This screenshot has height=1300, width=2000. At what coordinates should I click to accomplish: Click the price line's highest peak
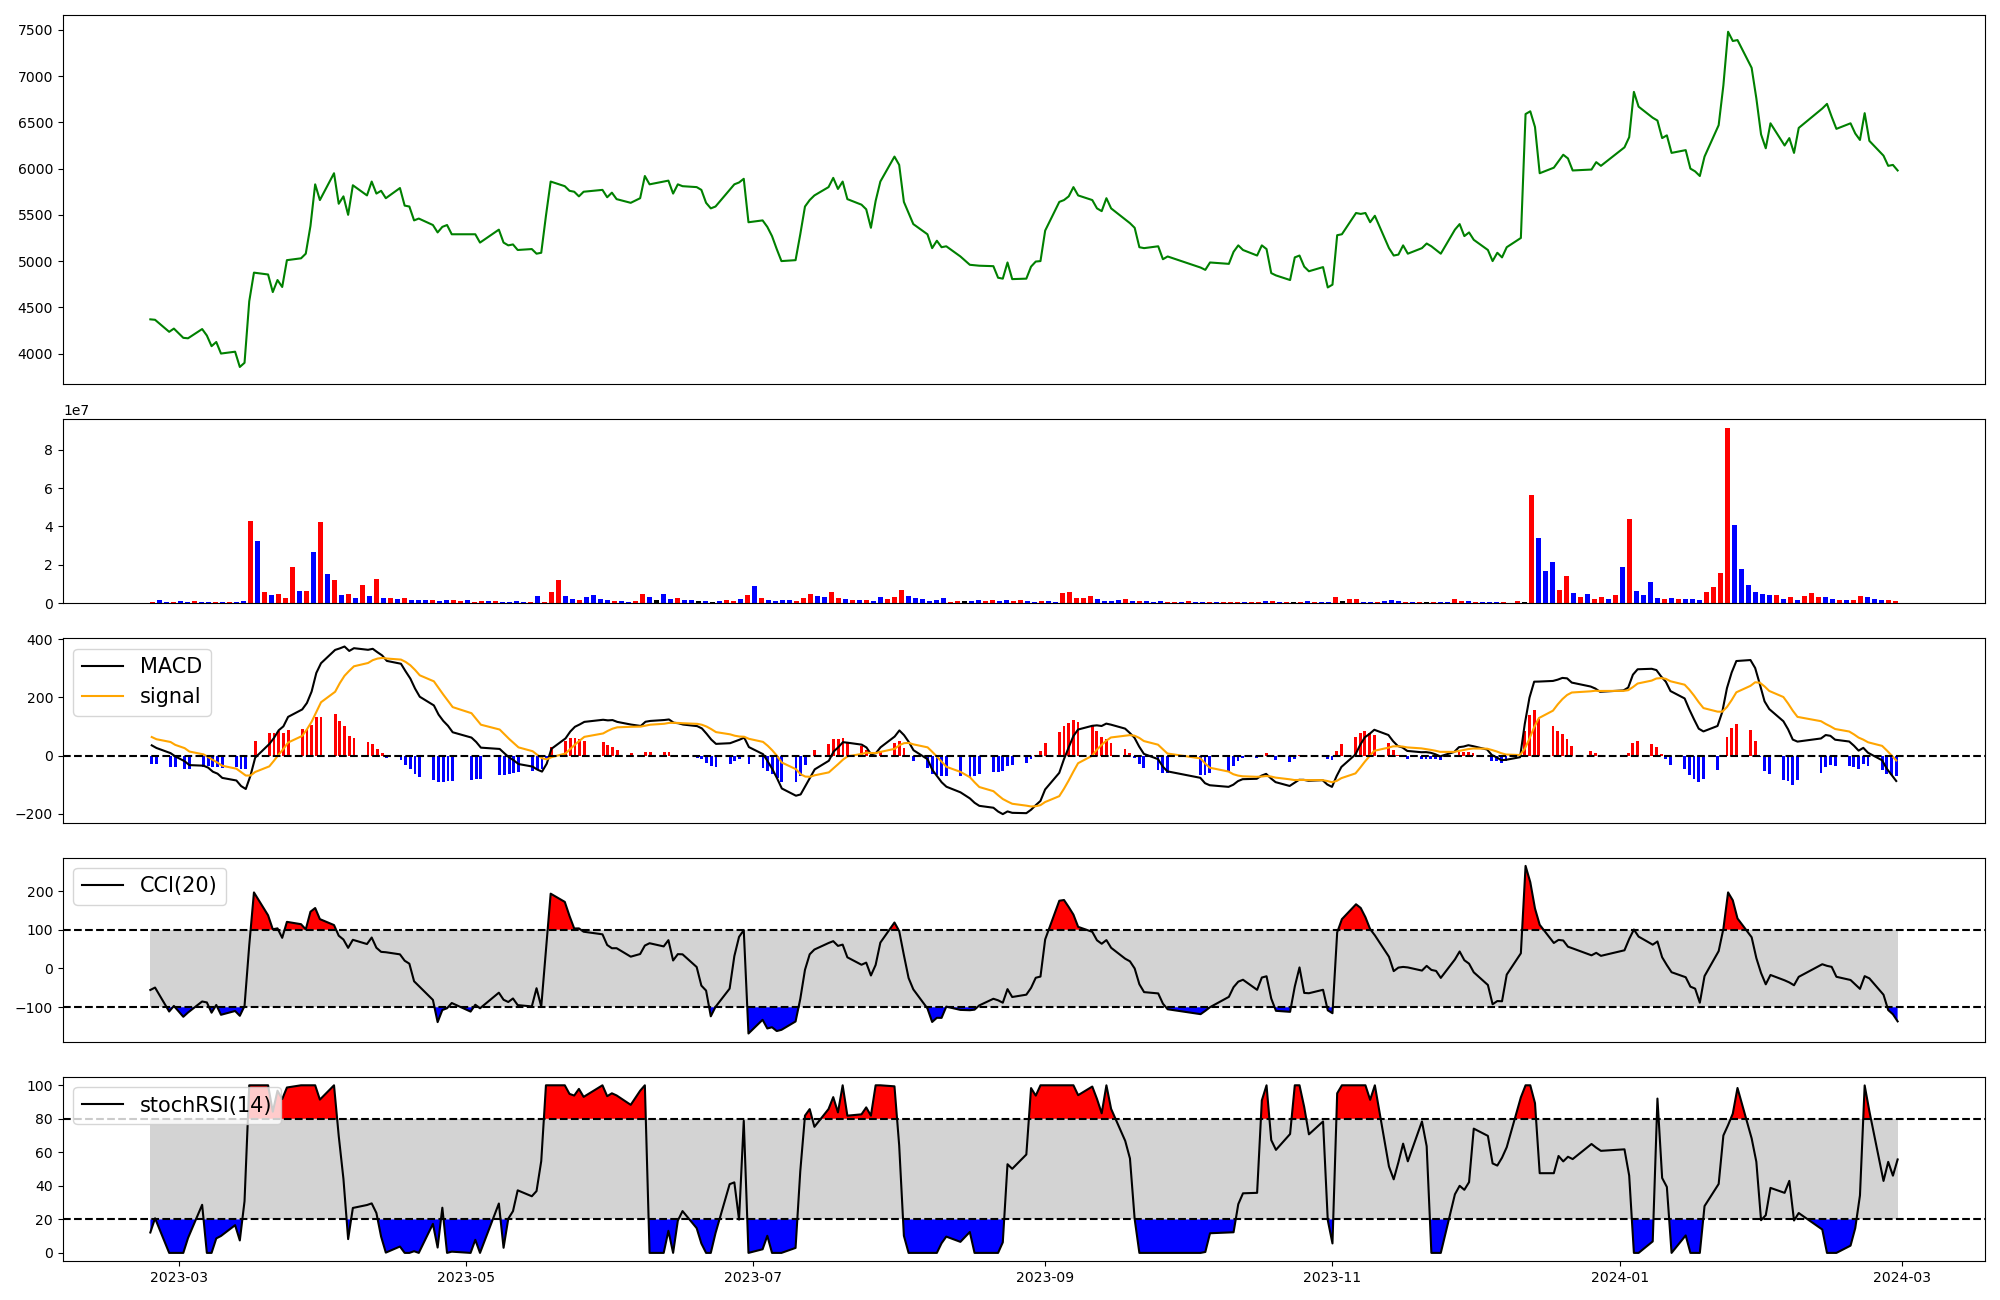(1728, 33)
